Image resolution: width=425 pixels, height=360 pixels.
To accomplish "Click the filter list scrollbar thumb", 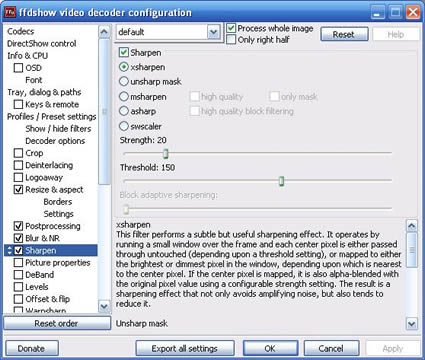I will pyautogui.click(x=104, y=111).
